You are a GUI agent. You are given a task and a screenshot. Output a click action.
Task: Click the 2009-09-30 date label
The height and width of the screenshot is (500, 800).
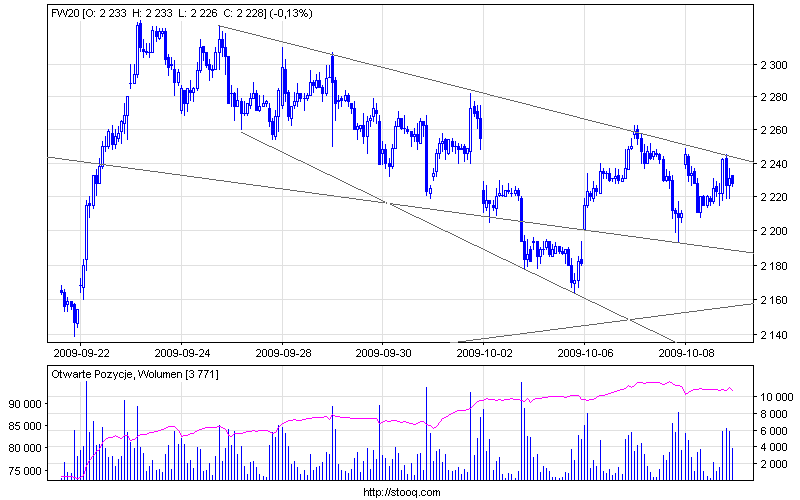[383, 353]
